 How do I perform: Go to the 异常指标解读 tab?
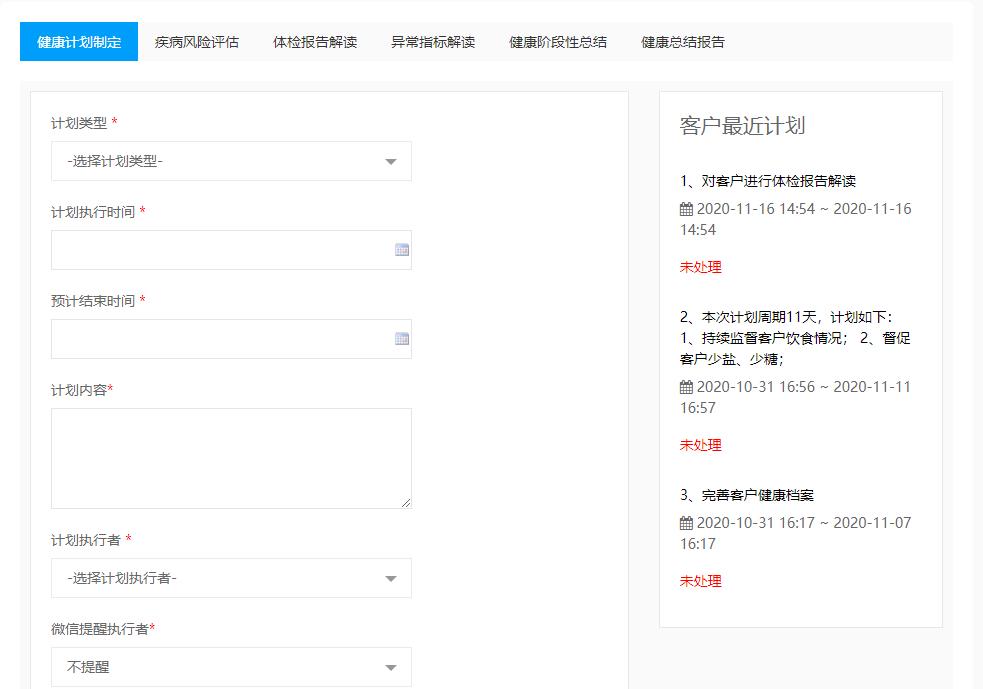point(433,42)
